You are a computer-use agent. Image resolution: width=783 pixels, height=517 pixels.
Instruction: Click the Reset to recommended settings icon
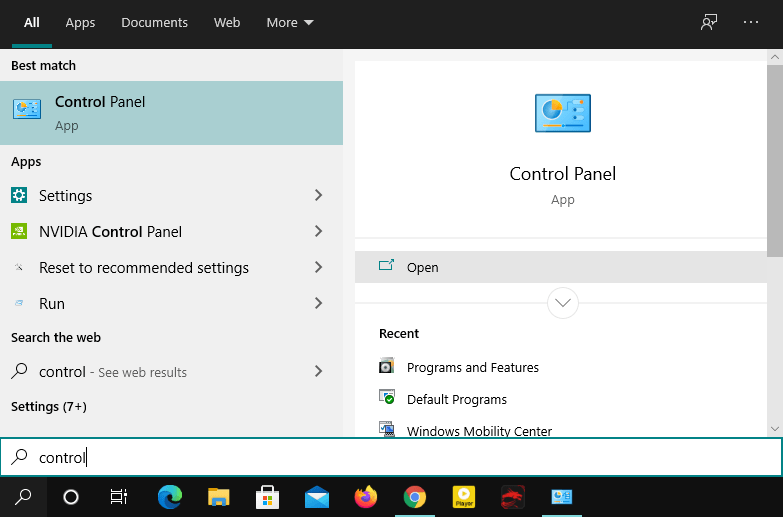point(19,267)
